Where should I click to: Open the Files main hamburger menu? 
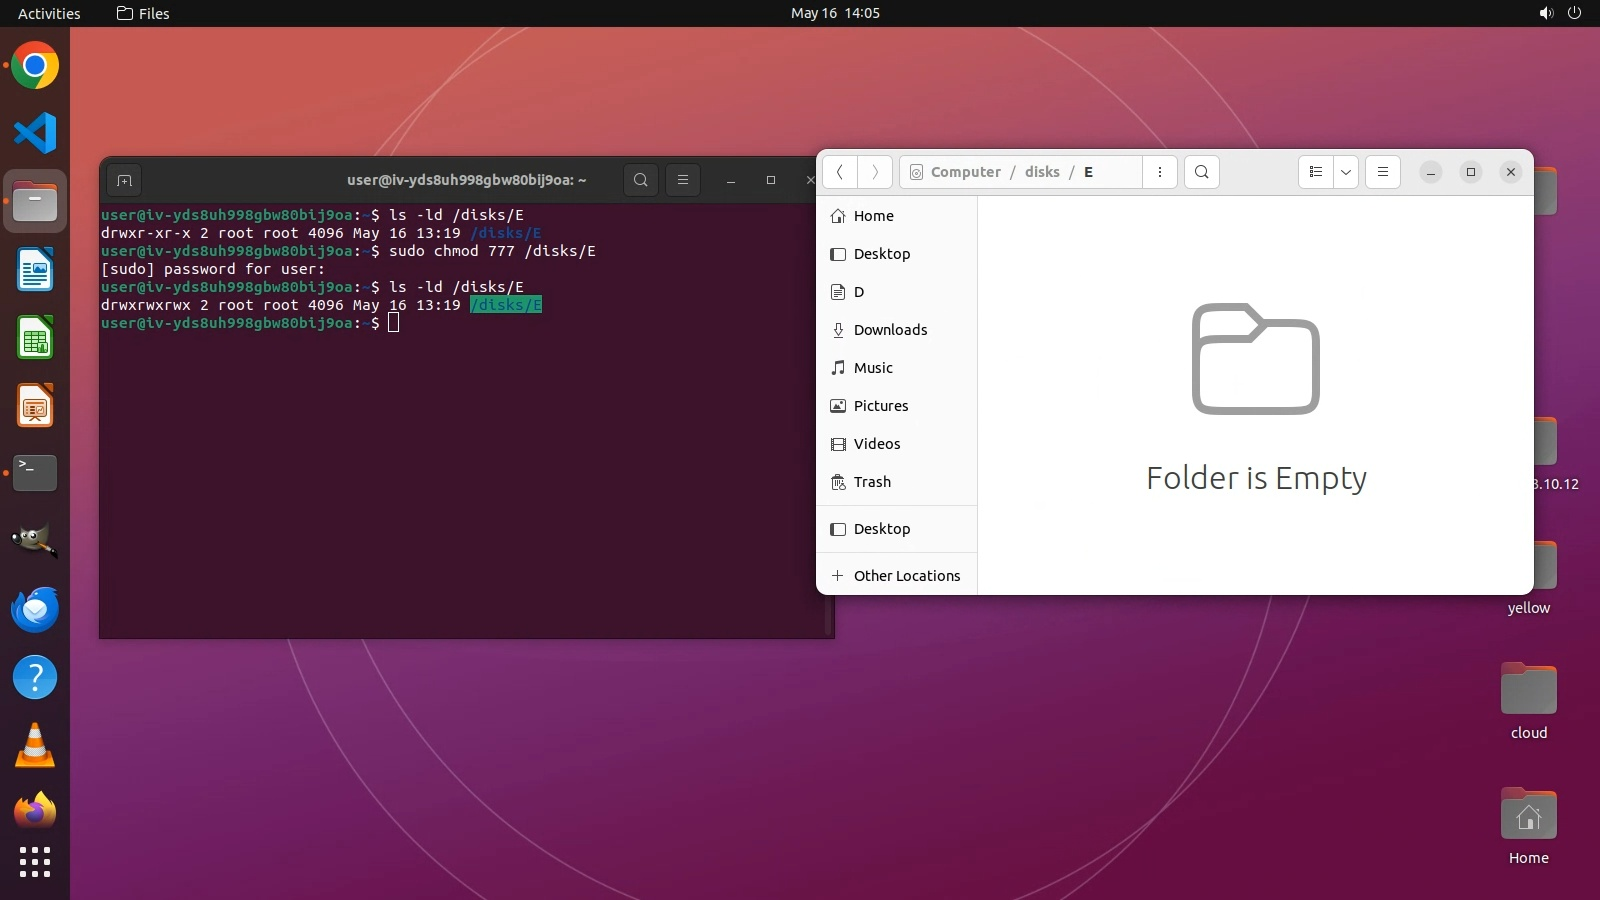[1383, 172]
